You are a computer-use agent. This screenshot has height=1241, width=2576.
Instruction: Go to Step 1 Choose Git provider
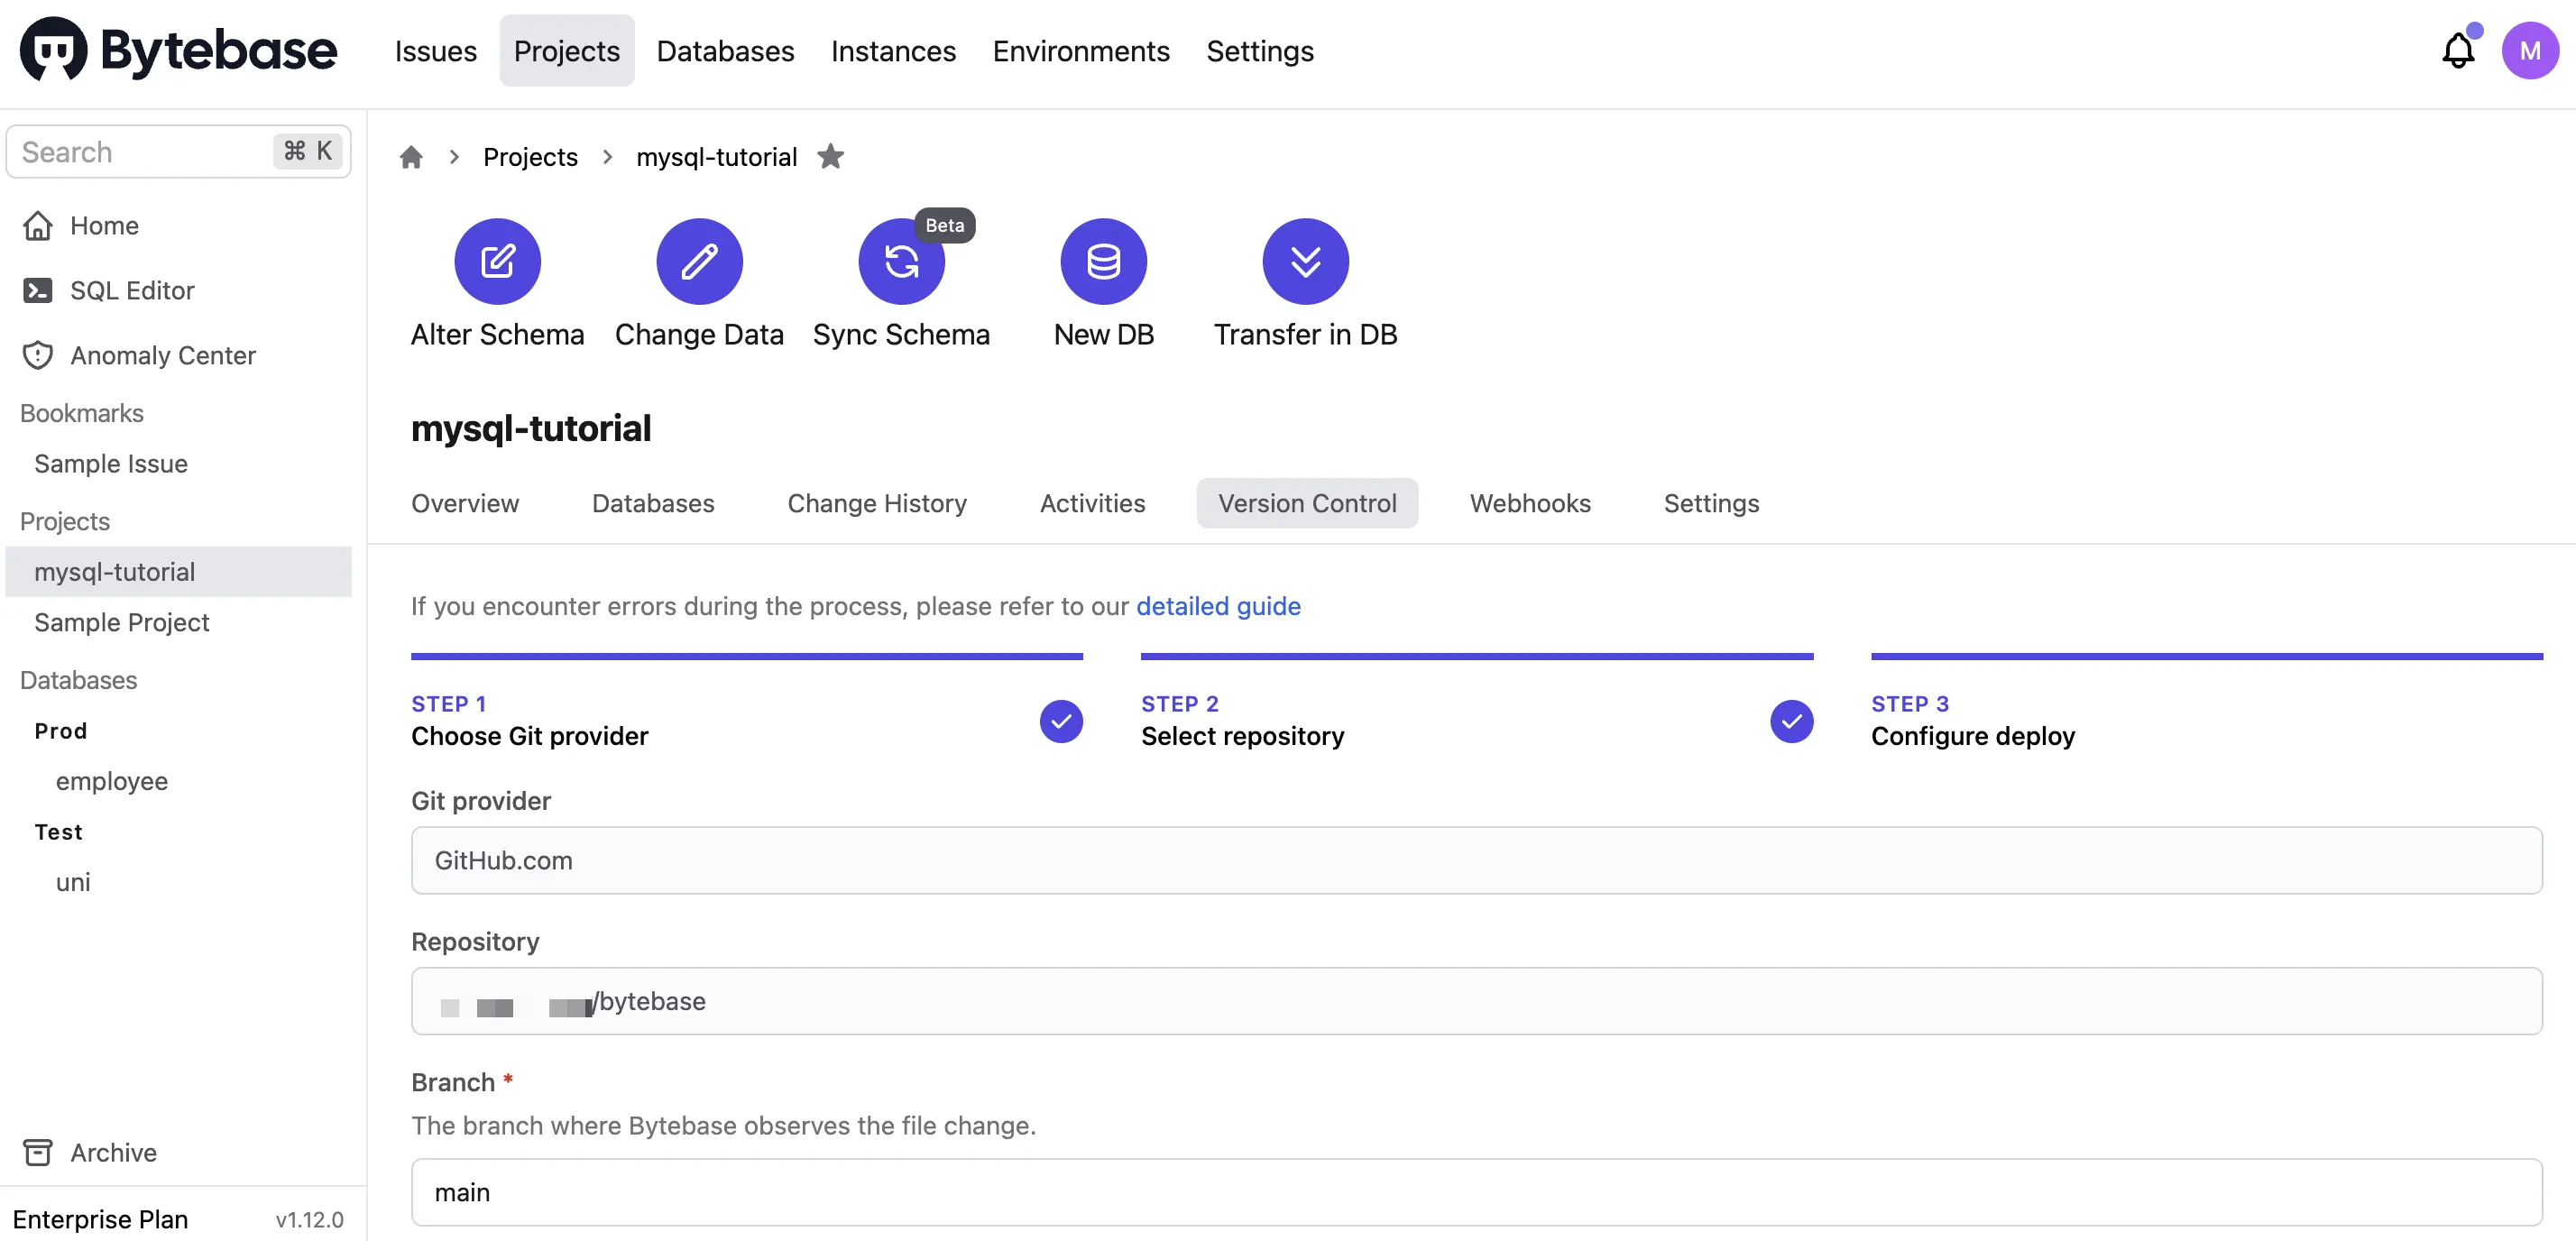click(x=746, y=721)
